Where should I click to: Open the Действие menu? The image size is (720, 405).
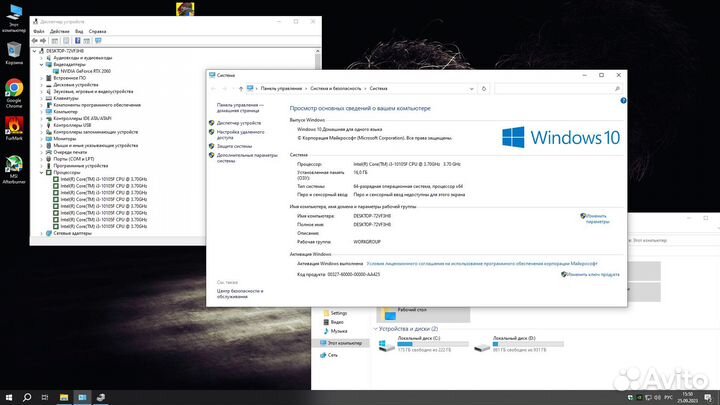coord(60,31)
